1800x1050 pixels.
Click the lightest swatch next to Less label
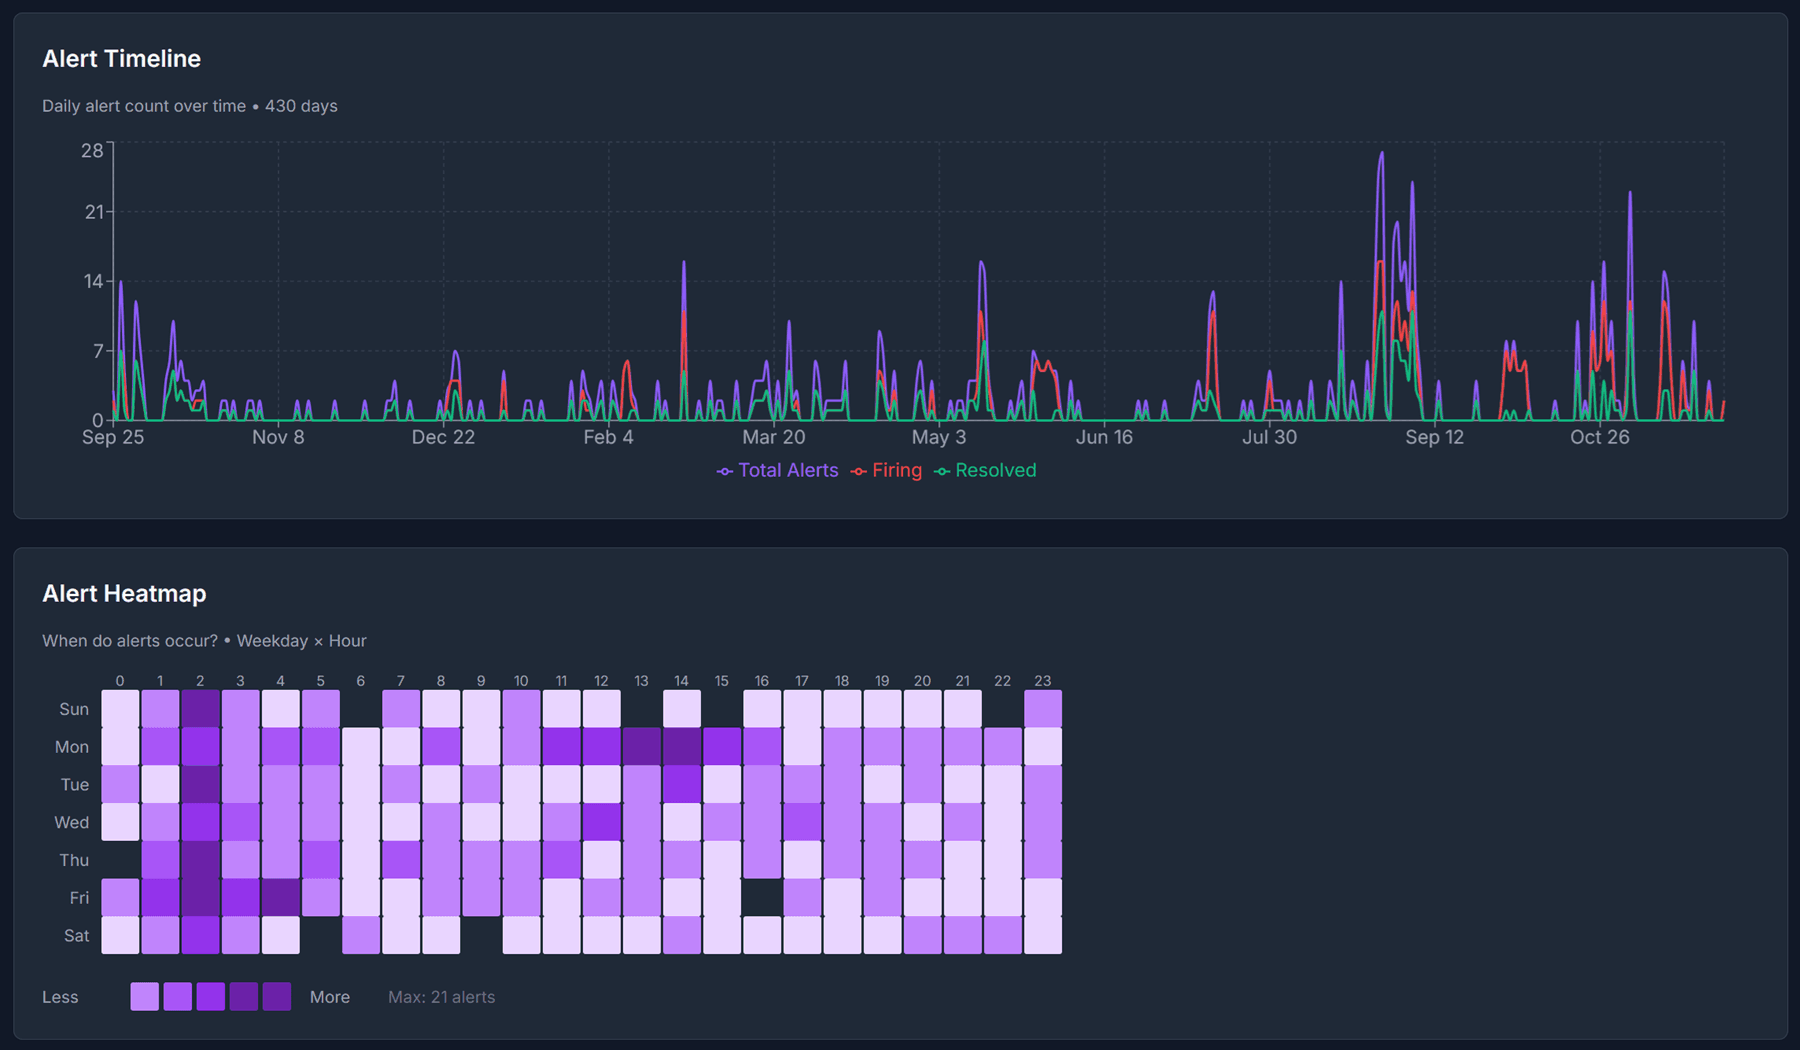pos(144,997)
